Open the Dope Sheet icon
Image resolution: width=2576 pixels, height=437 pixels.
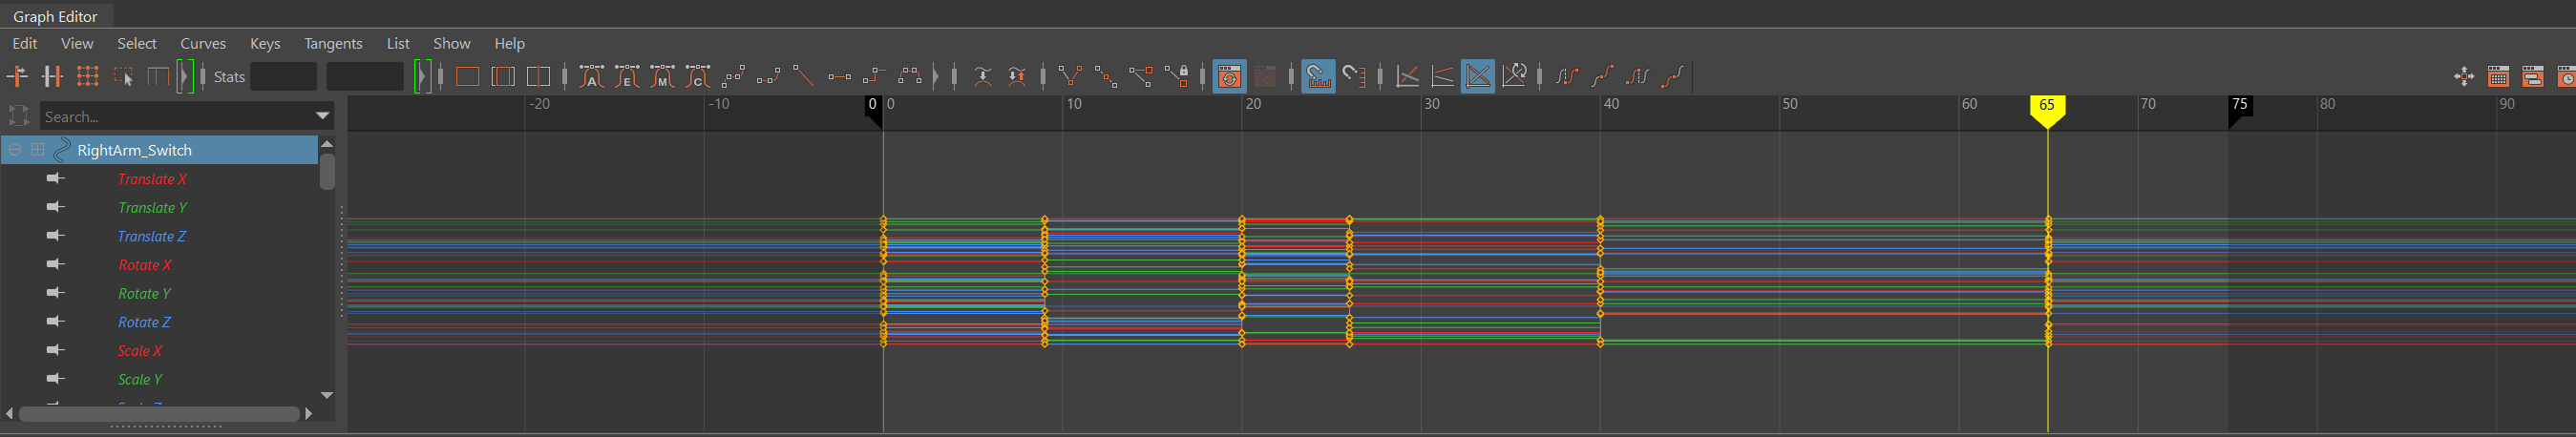(x=2498, y=76)
